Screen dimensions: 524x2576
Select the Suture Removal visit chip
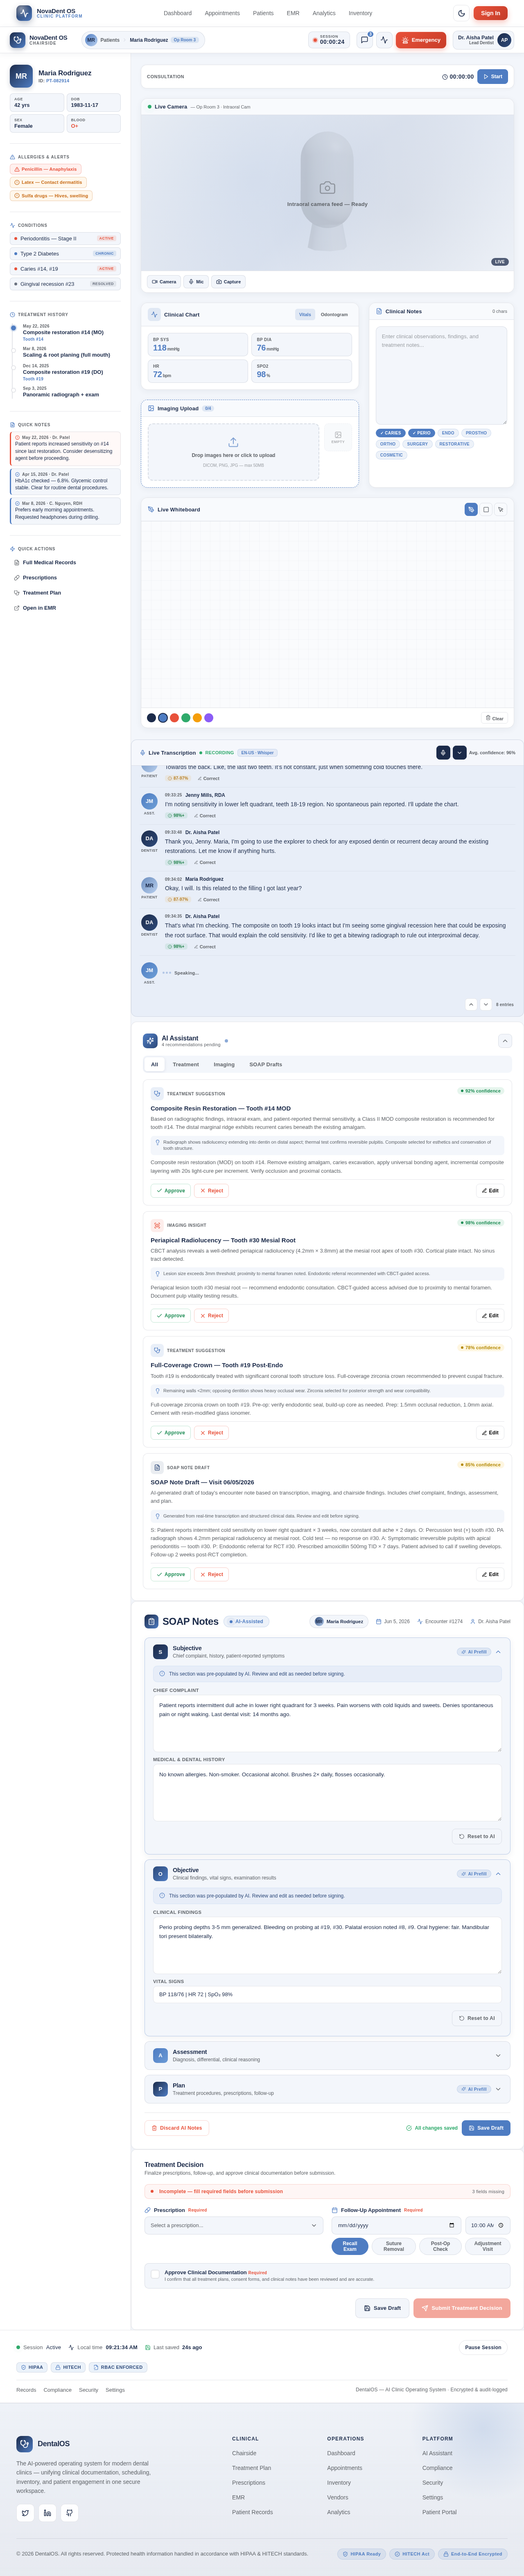coord(394,2245)
